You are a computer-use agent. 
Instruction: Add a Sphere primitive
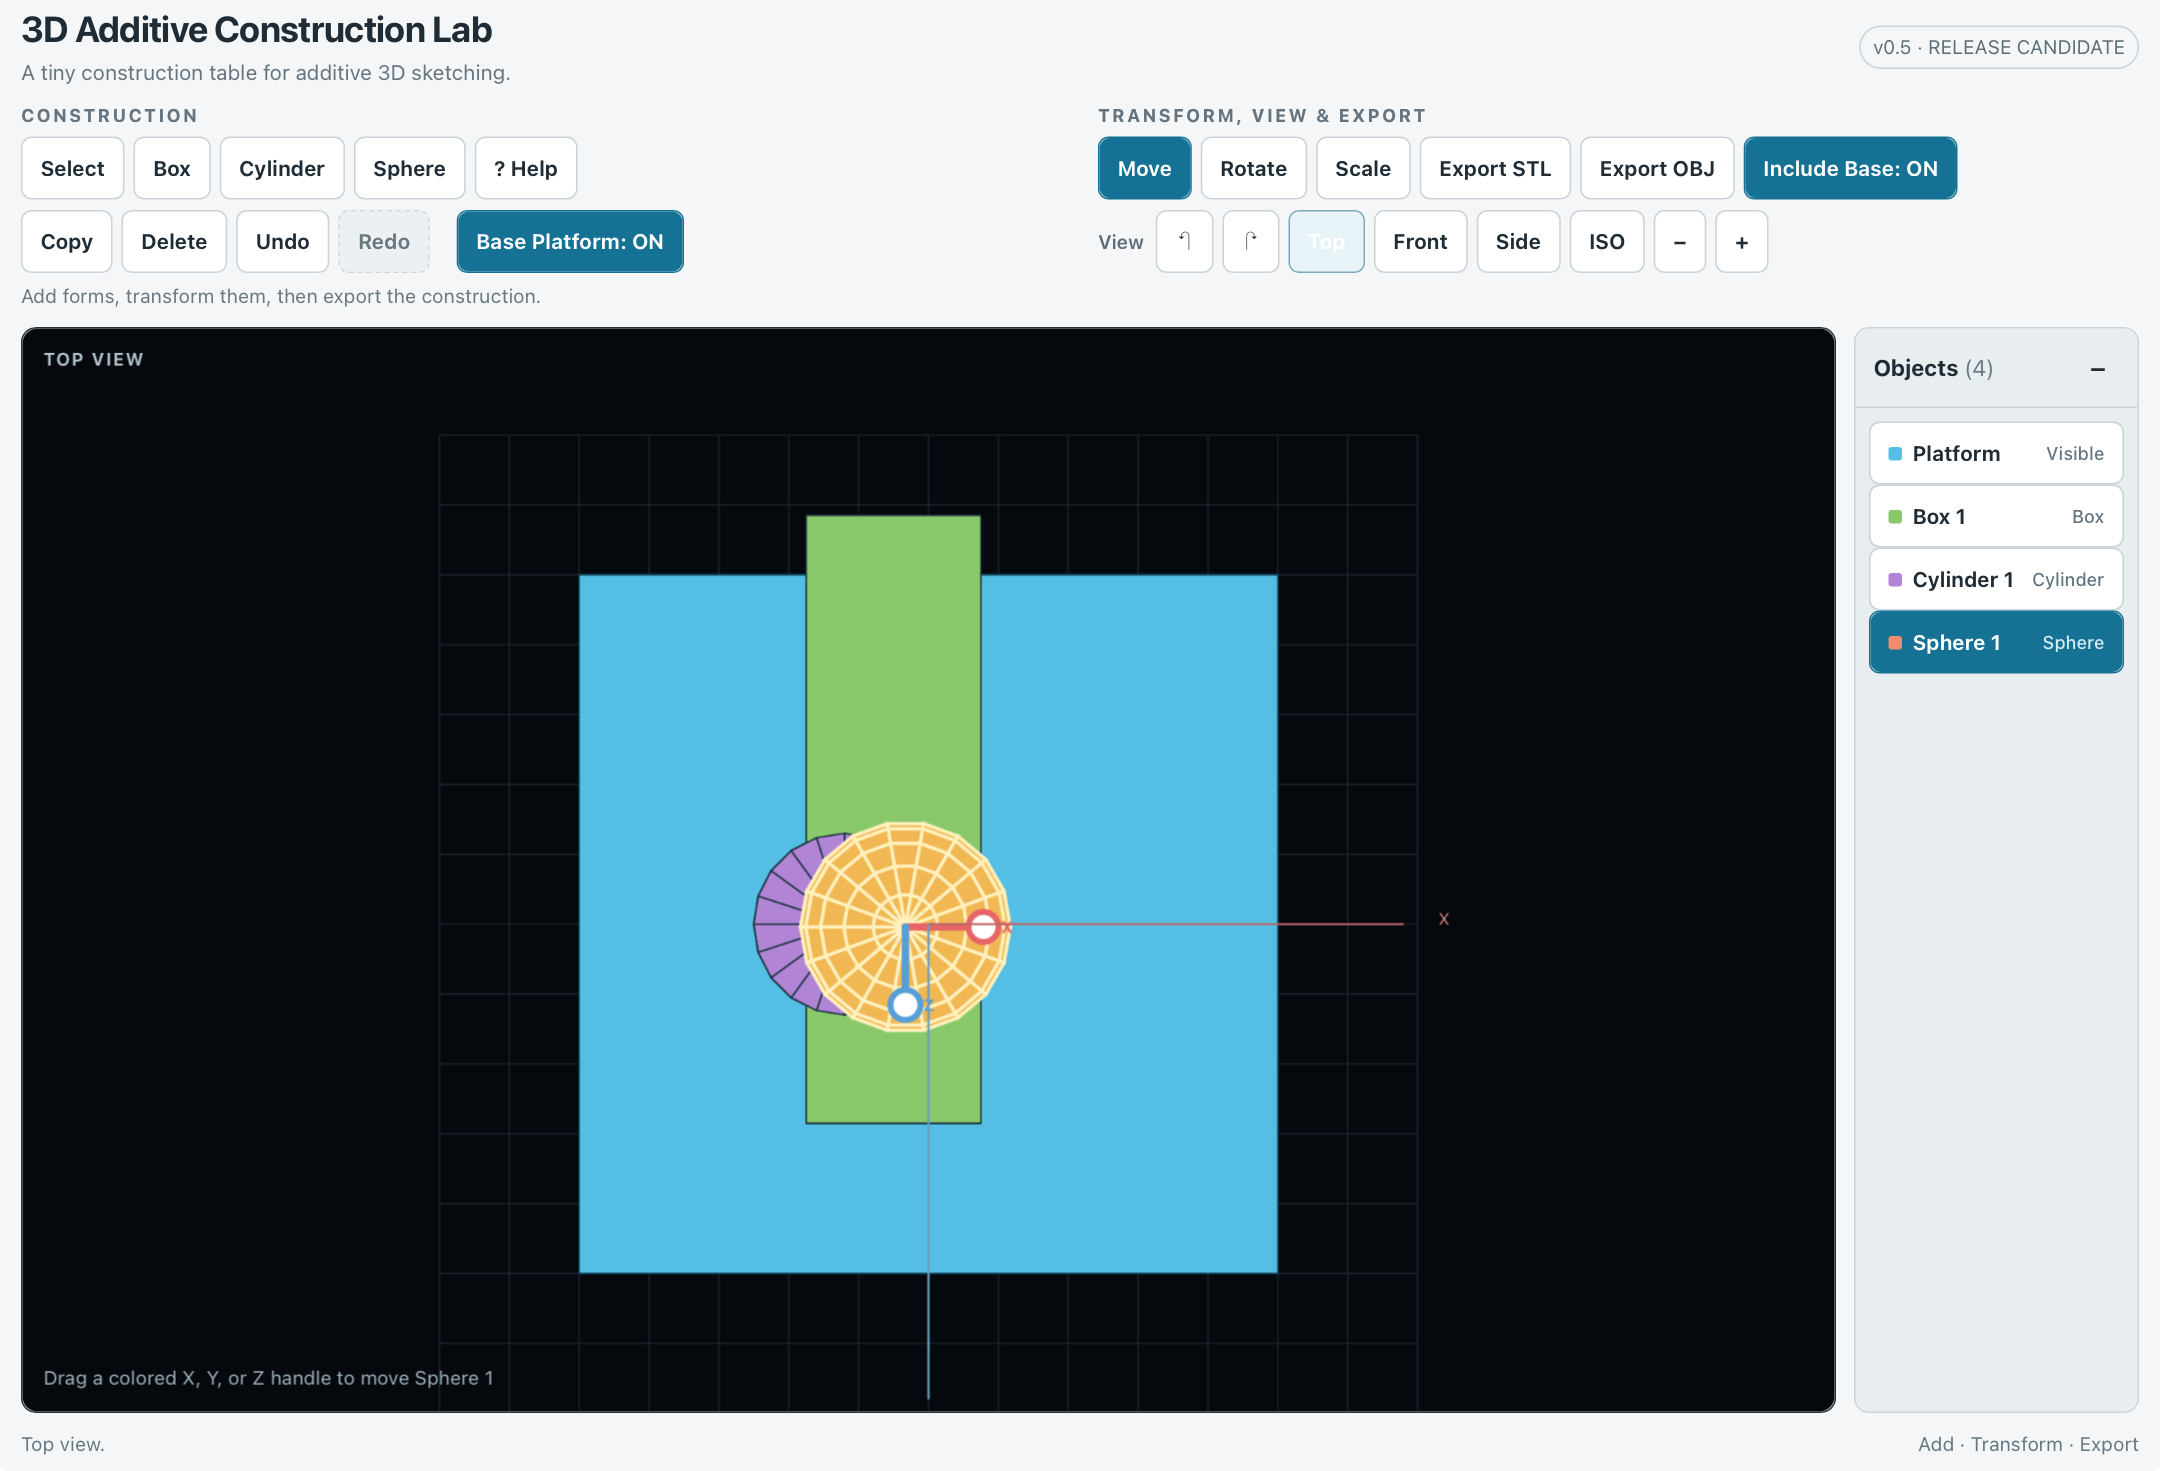coord(409,168)
